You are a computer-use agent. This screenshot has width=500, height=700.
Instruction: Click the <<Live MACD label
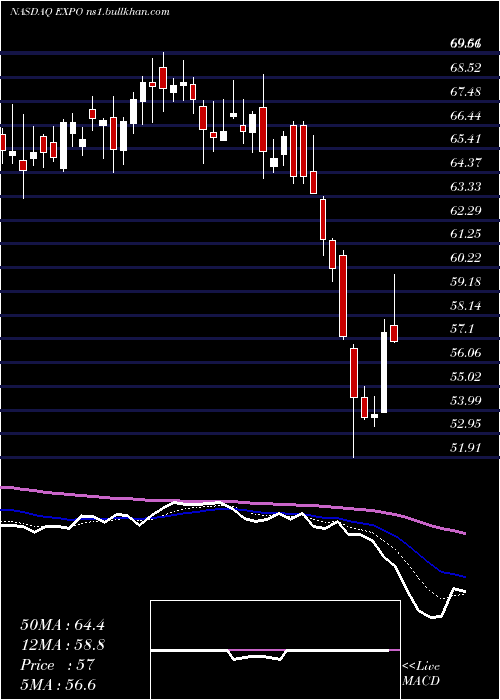click(x=421, y=674)
